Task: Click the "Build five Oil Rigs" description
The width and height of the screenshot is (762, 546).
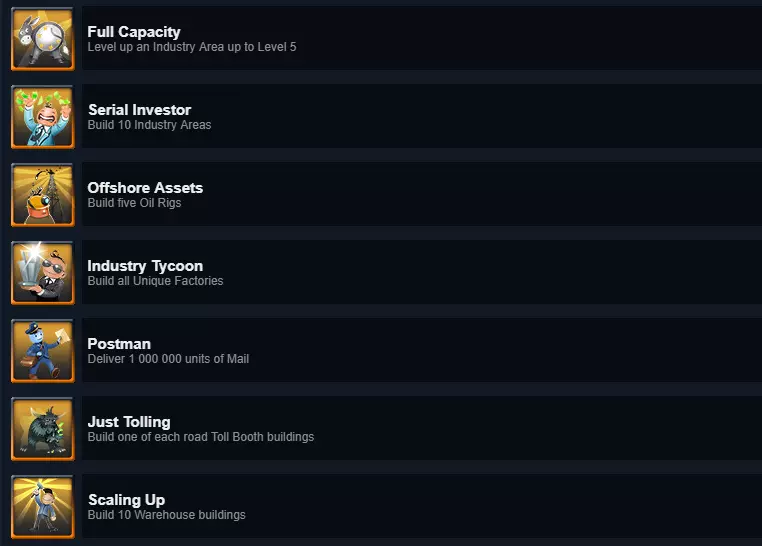Action: (134, 203)
